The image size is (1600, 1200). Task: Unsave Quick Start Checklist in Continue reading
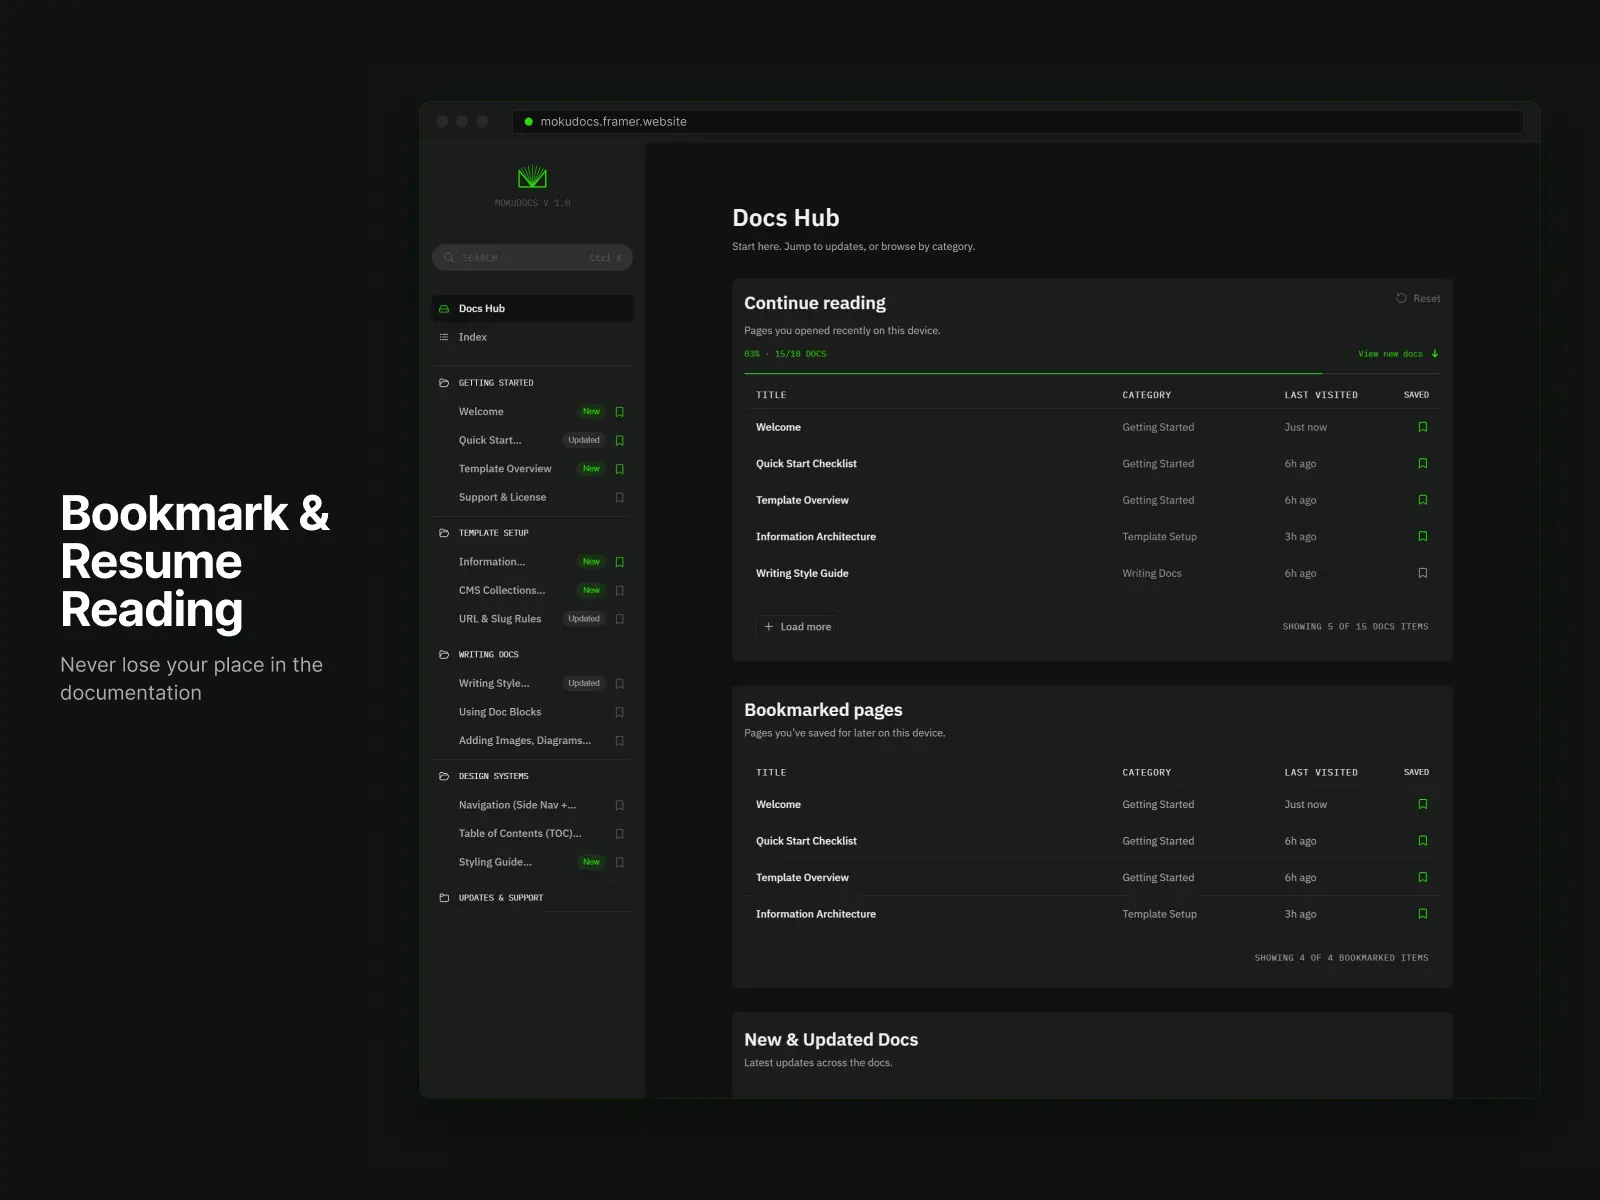coord(1423,463)
